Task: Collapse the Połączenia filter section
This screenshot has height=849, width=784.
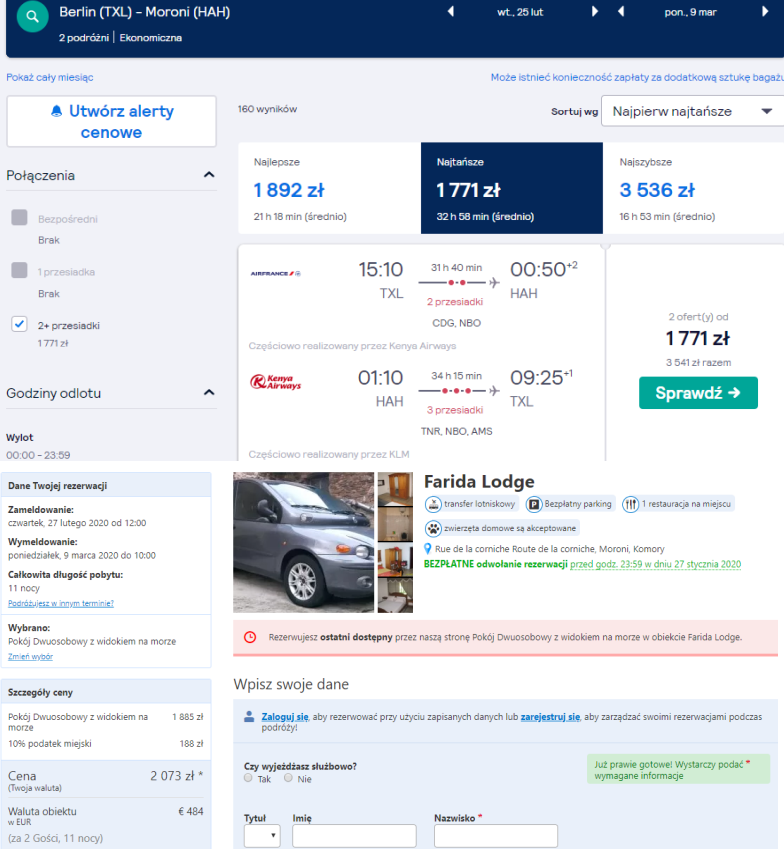Action: [209, 175]
